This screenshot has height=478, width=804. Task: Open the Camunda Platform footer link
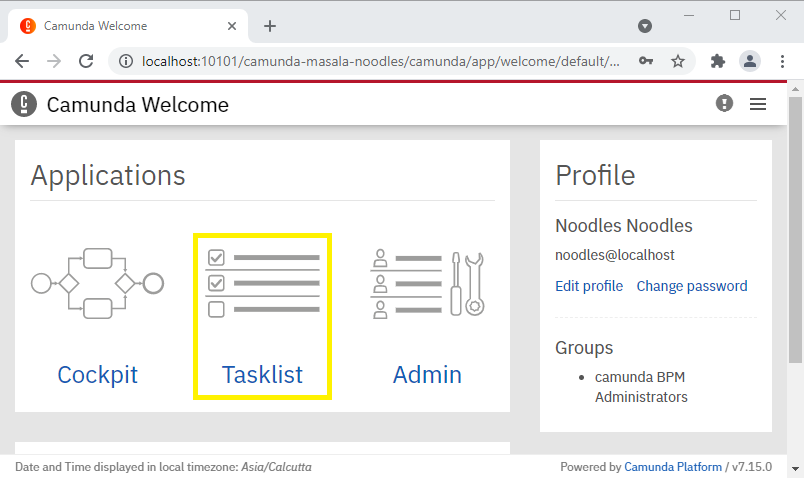coord(673,467)
